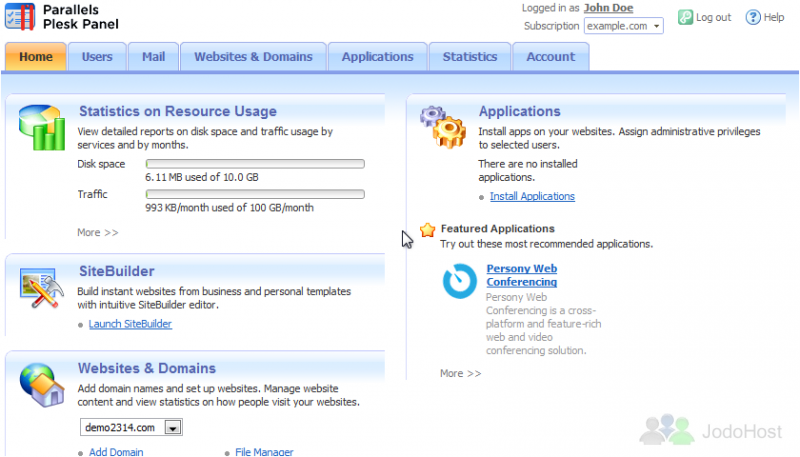The width and height of the screenshot is (800, 457).
Task: Open the Users tab
Action: pos(97,57)
